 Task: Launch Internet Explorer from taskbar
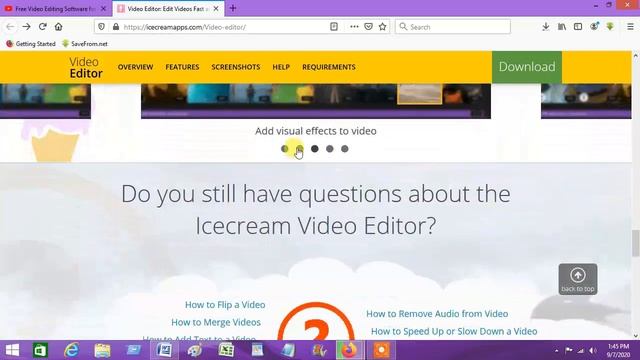coord(71,350)
